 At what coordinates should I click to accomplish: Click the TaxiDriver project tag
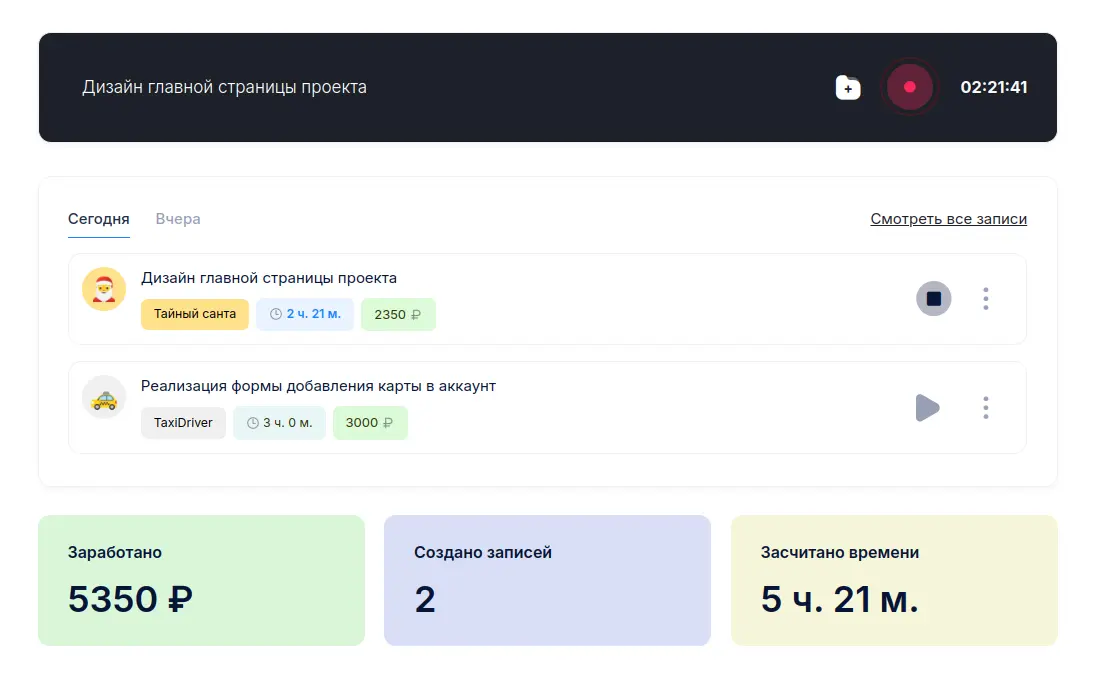click(183, 423)
